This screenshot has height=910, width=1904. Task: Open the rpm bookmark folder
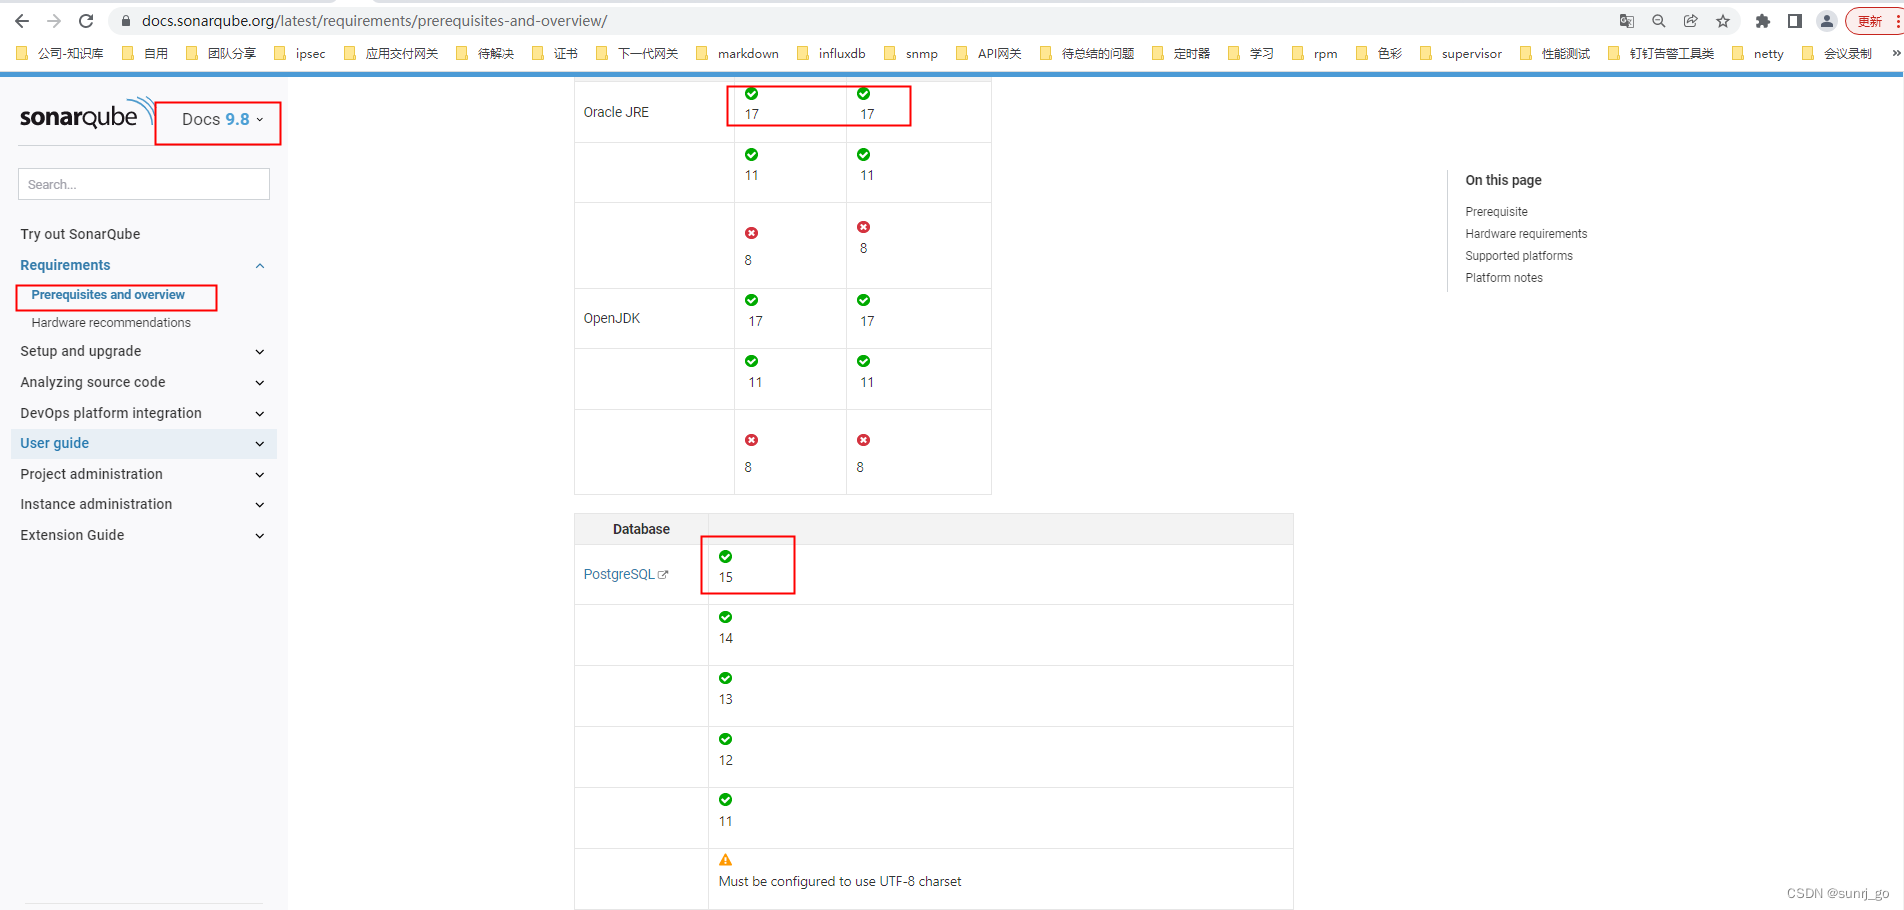click(x=1315, y=54)
